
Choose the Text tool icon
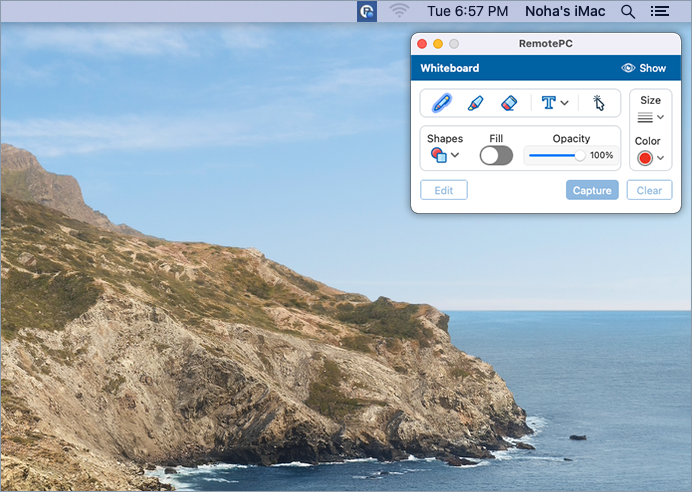pyautogui.click(x=548, y=103)
